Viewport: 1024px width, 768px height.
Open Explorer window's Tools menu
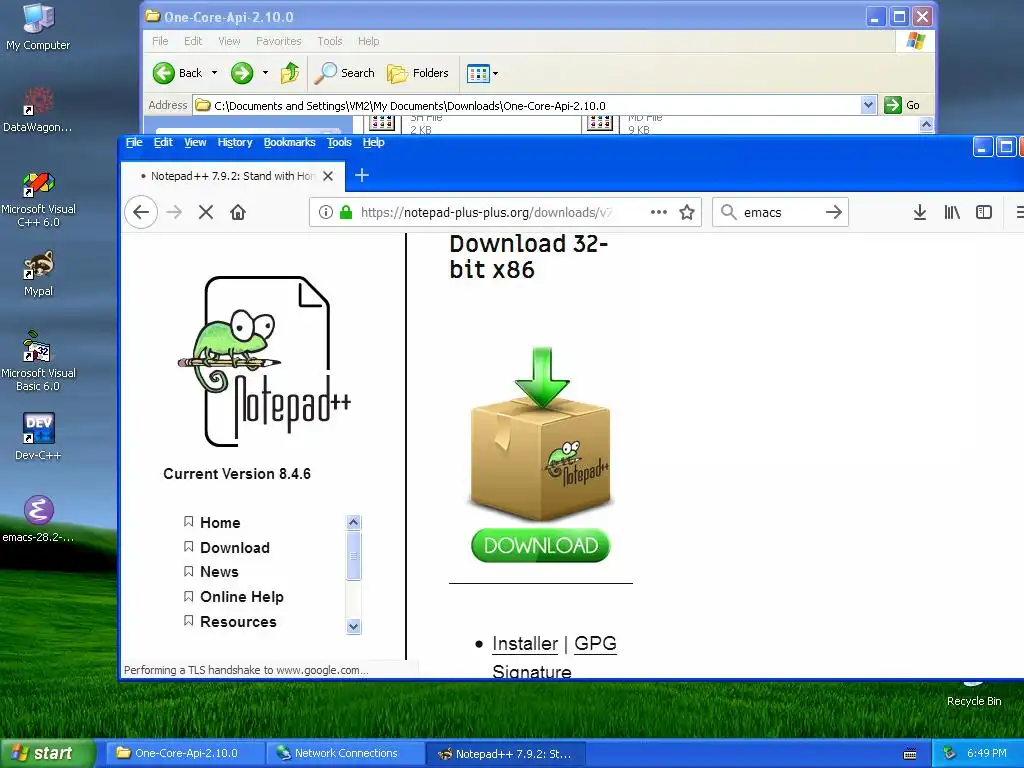pos(330,41)
